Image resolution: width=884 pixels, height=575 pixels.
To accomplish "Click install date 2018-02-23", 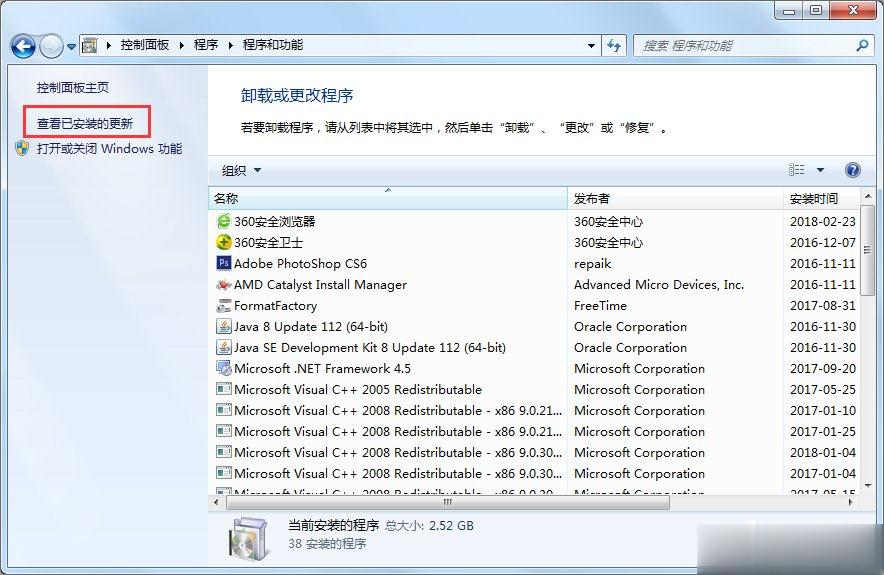I will (823, 222).
